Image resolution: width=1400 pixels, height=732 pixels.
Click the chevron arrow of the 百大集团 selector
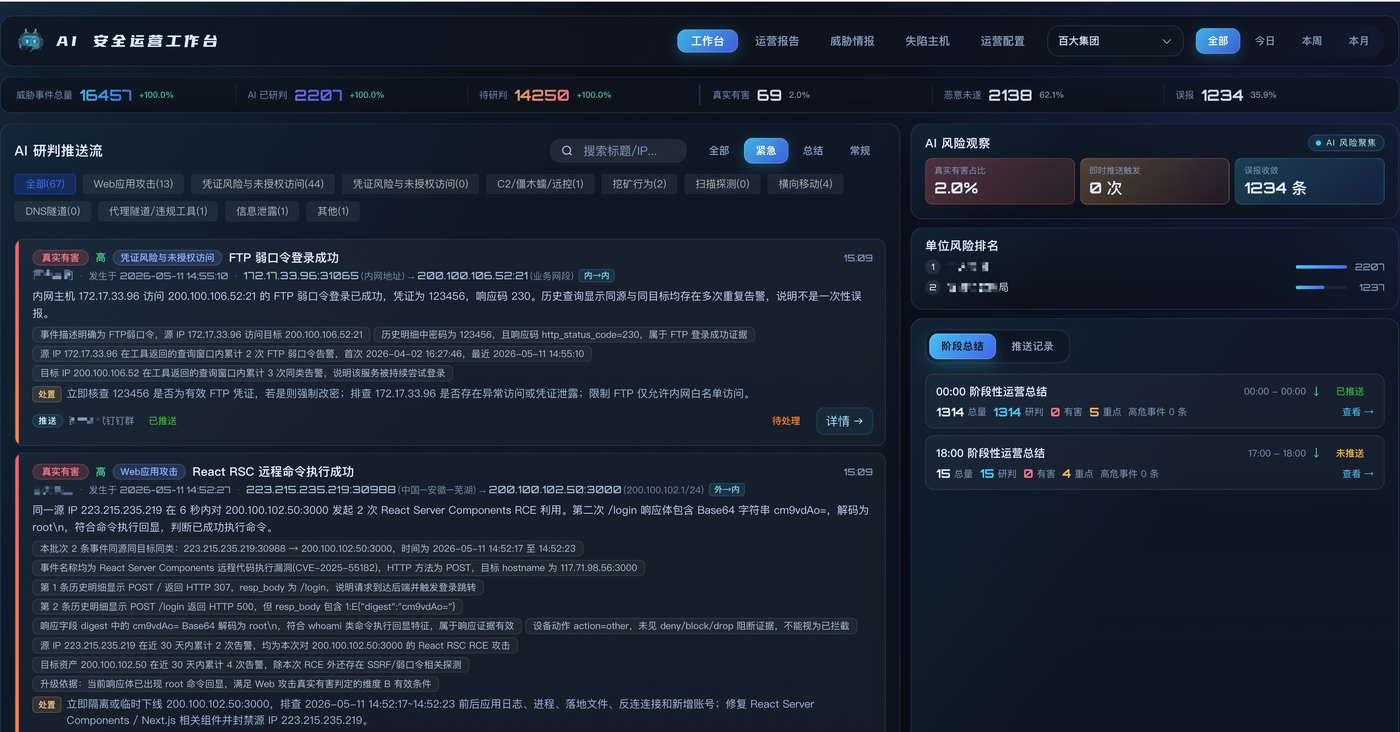1166,41
